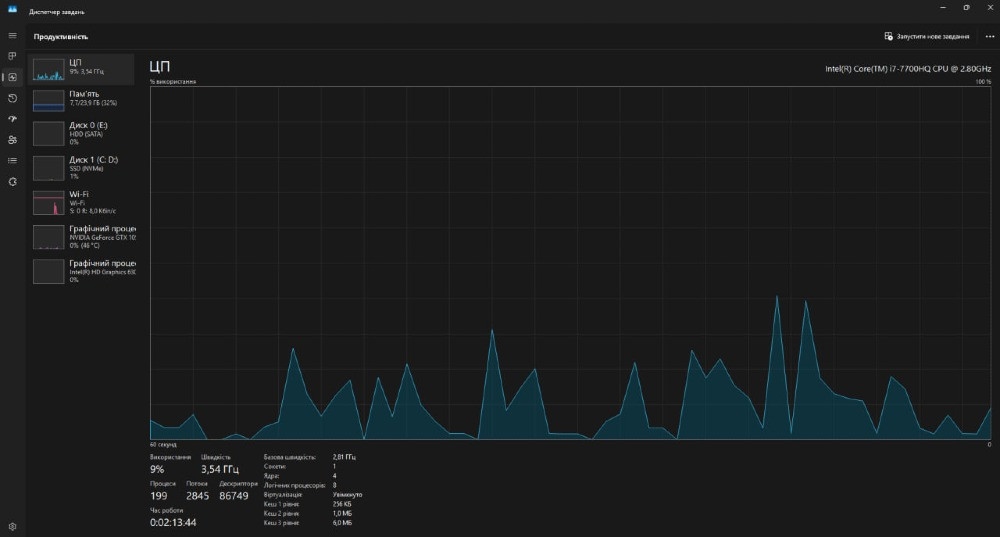Select the Wi-Fi network item
Image resolution: width=1000 pixels, height=537 pixels.
pos(82,202)
